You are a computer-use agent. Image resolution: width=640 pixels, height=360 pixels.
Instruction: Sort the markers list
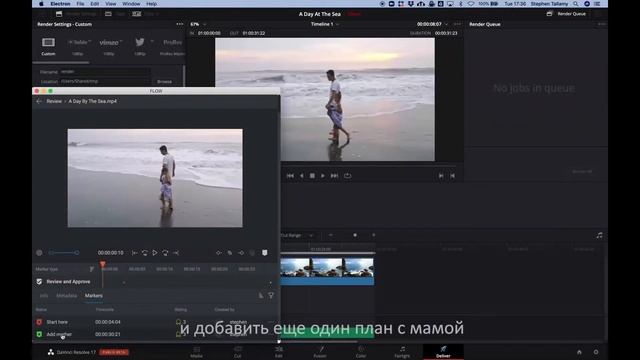[261, 296]
